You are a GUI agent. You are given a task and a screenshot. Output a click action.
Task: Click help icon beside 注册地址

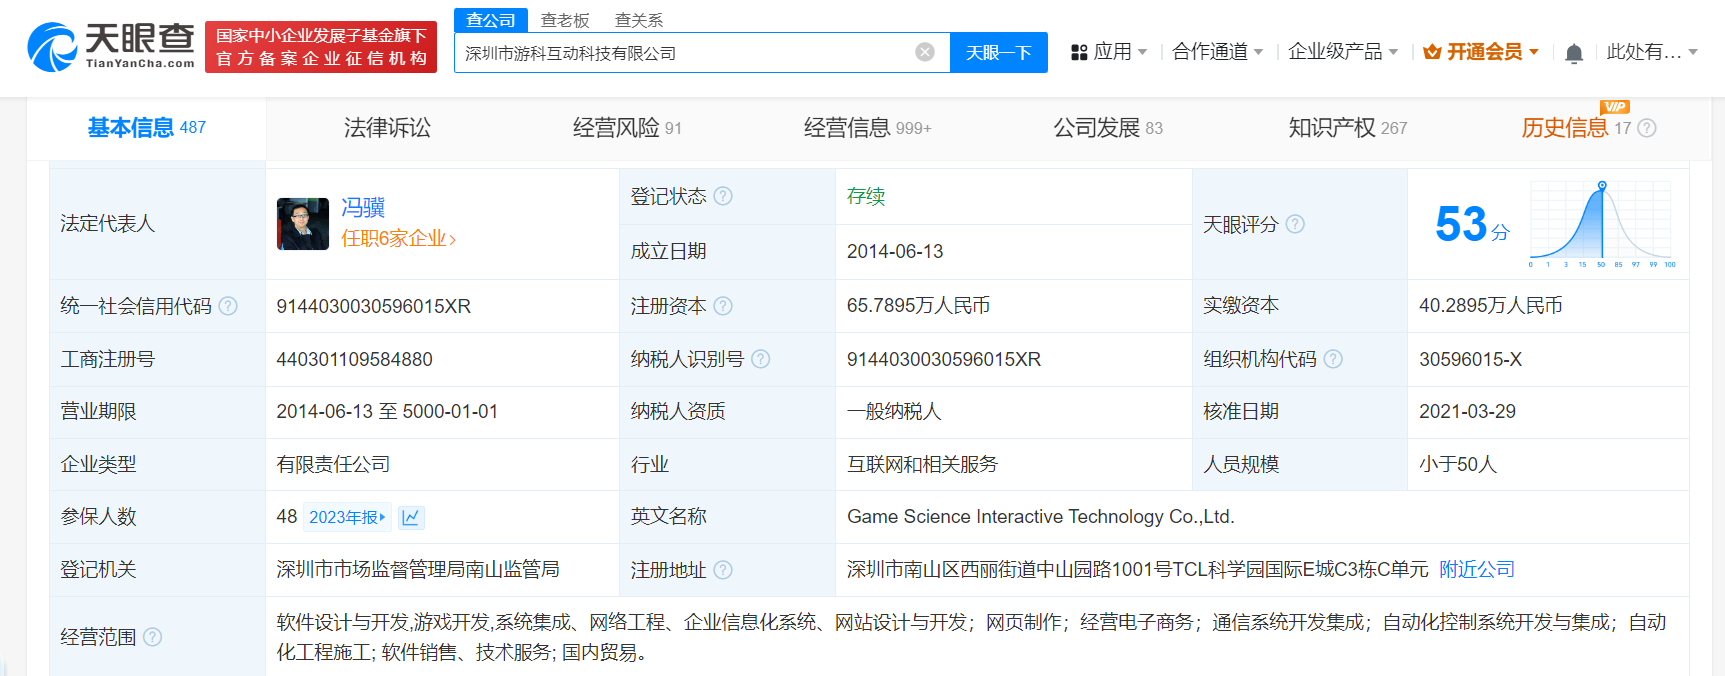point(723,570)
